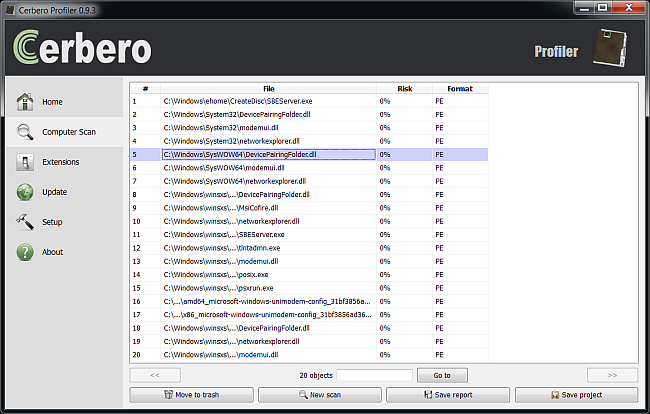Go to the previous page with << button
650x414 pixels.
155,375
